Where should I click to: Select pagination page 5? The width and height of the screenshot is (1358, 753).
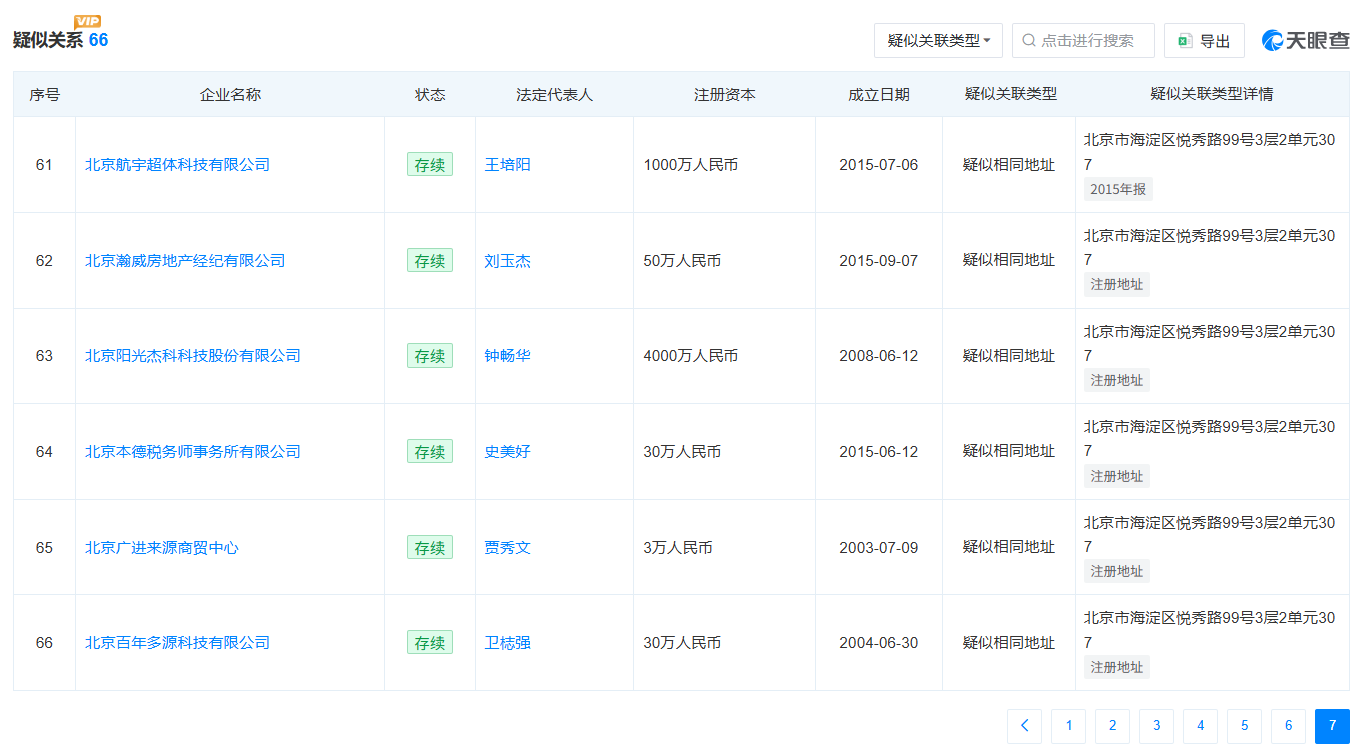(x=1244, y=725)
